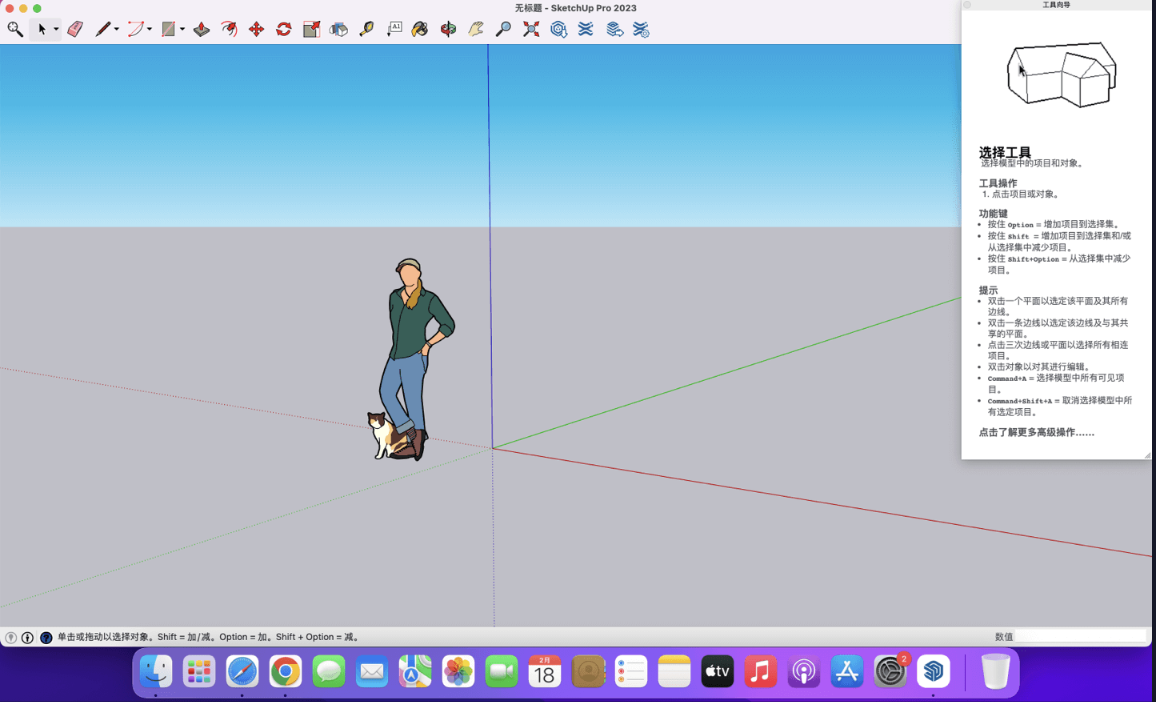Select the Orbit camera tool
Screen dimensions: 1156x702
[x=448, y=29]
